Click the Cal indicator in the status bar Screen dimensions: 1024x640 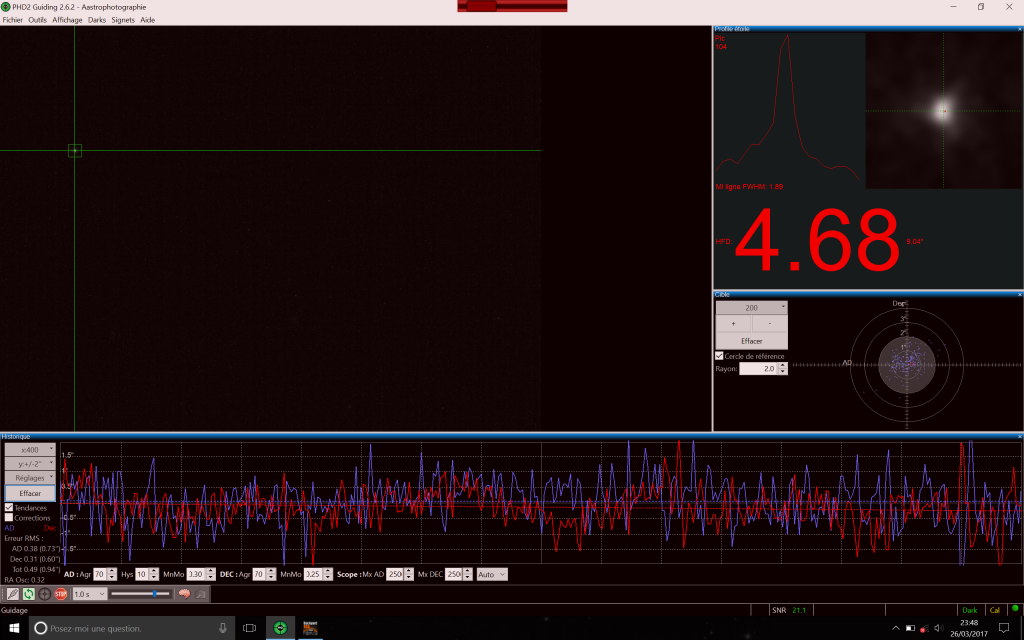(x=995, y=608)
